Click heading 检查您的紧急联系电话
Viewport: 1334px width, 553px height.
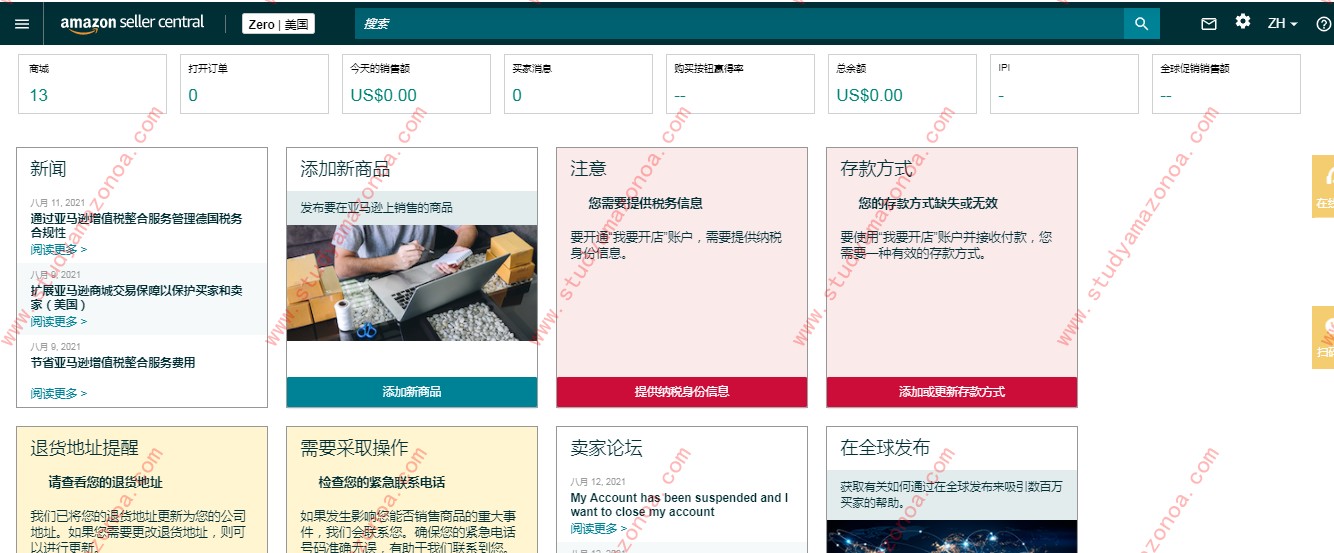tap(382, 482)
